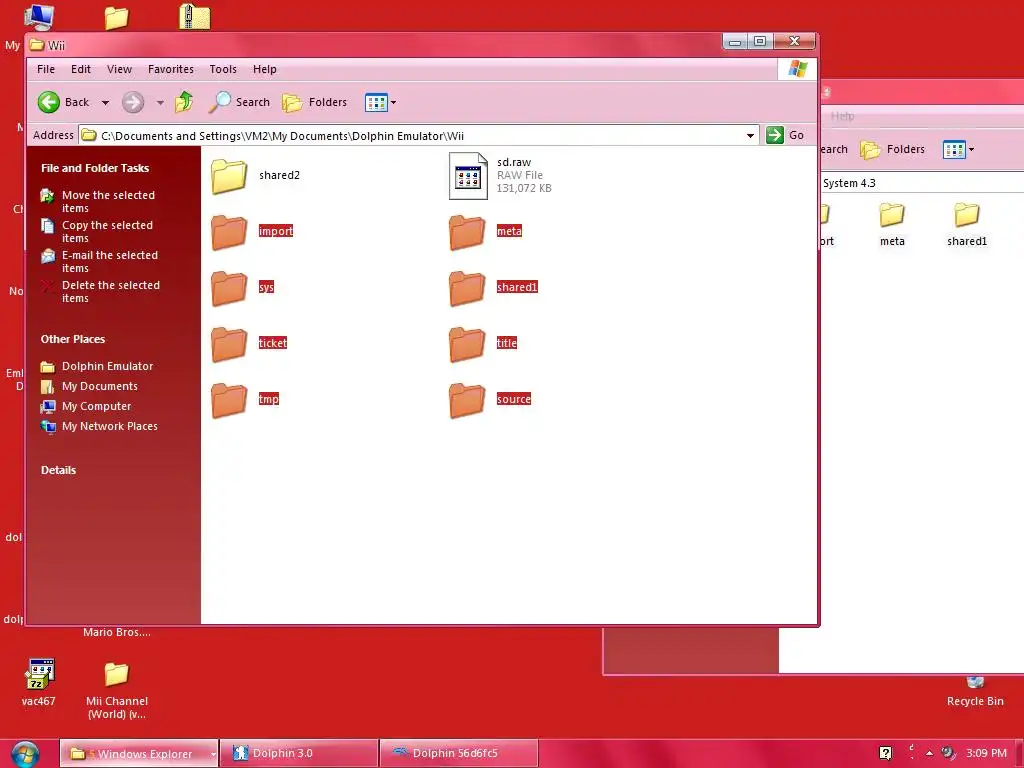Click the help tray icon in taskbar

[886, 753]
